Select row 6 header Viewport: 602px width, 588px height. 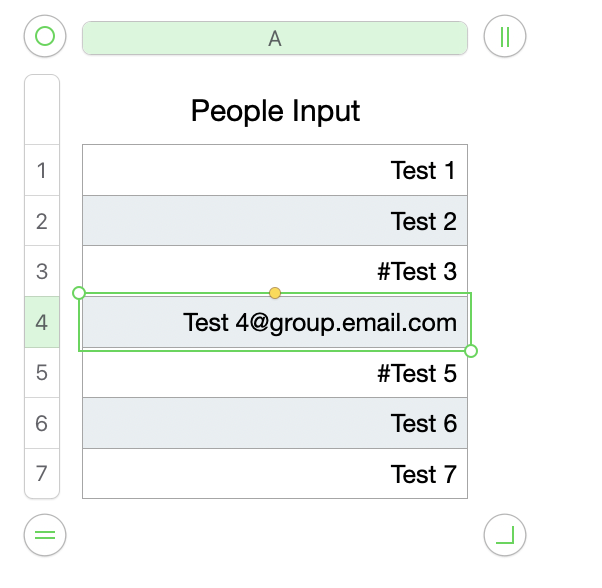(x=42, y=423)
